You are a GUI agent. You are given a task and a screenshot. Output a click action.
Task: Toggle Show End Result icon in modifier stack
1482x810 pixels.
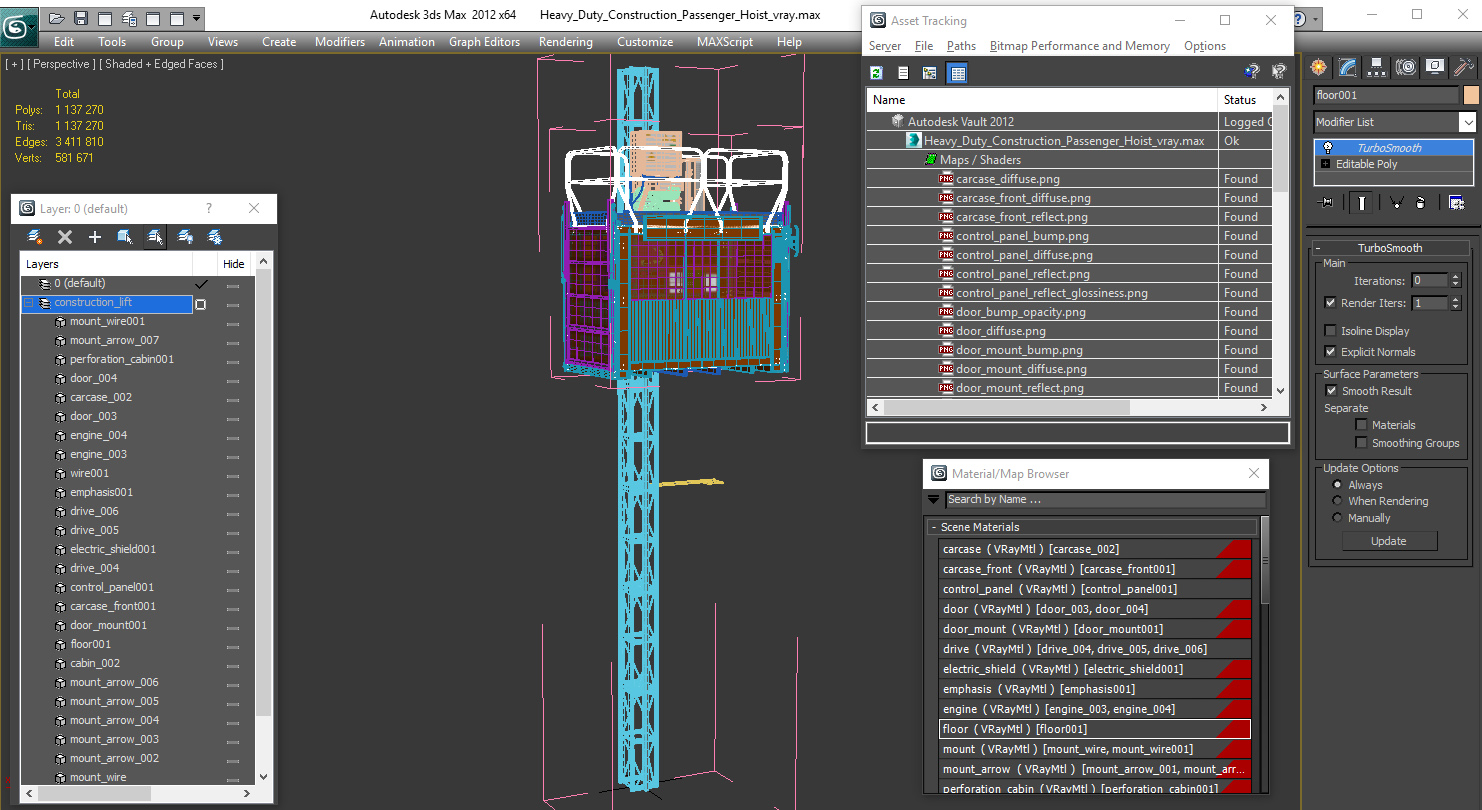pyautogui.click(x=1362, y=202)
